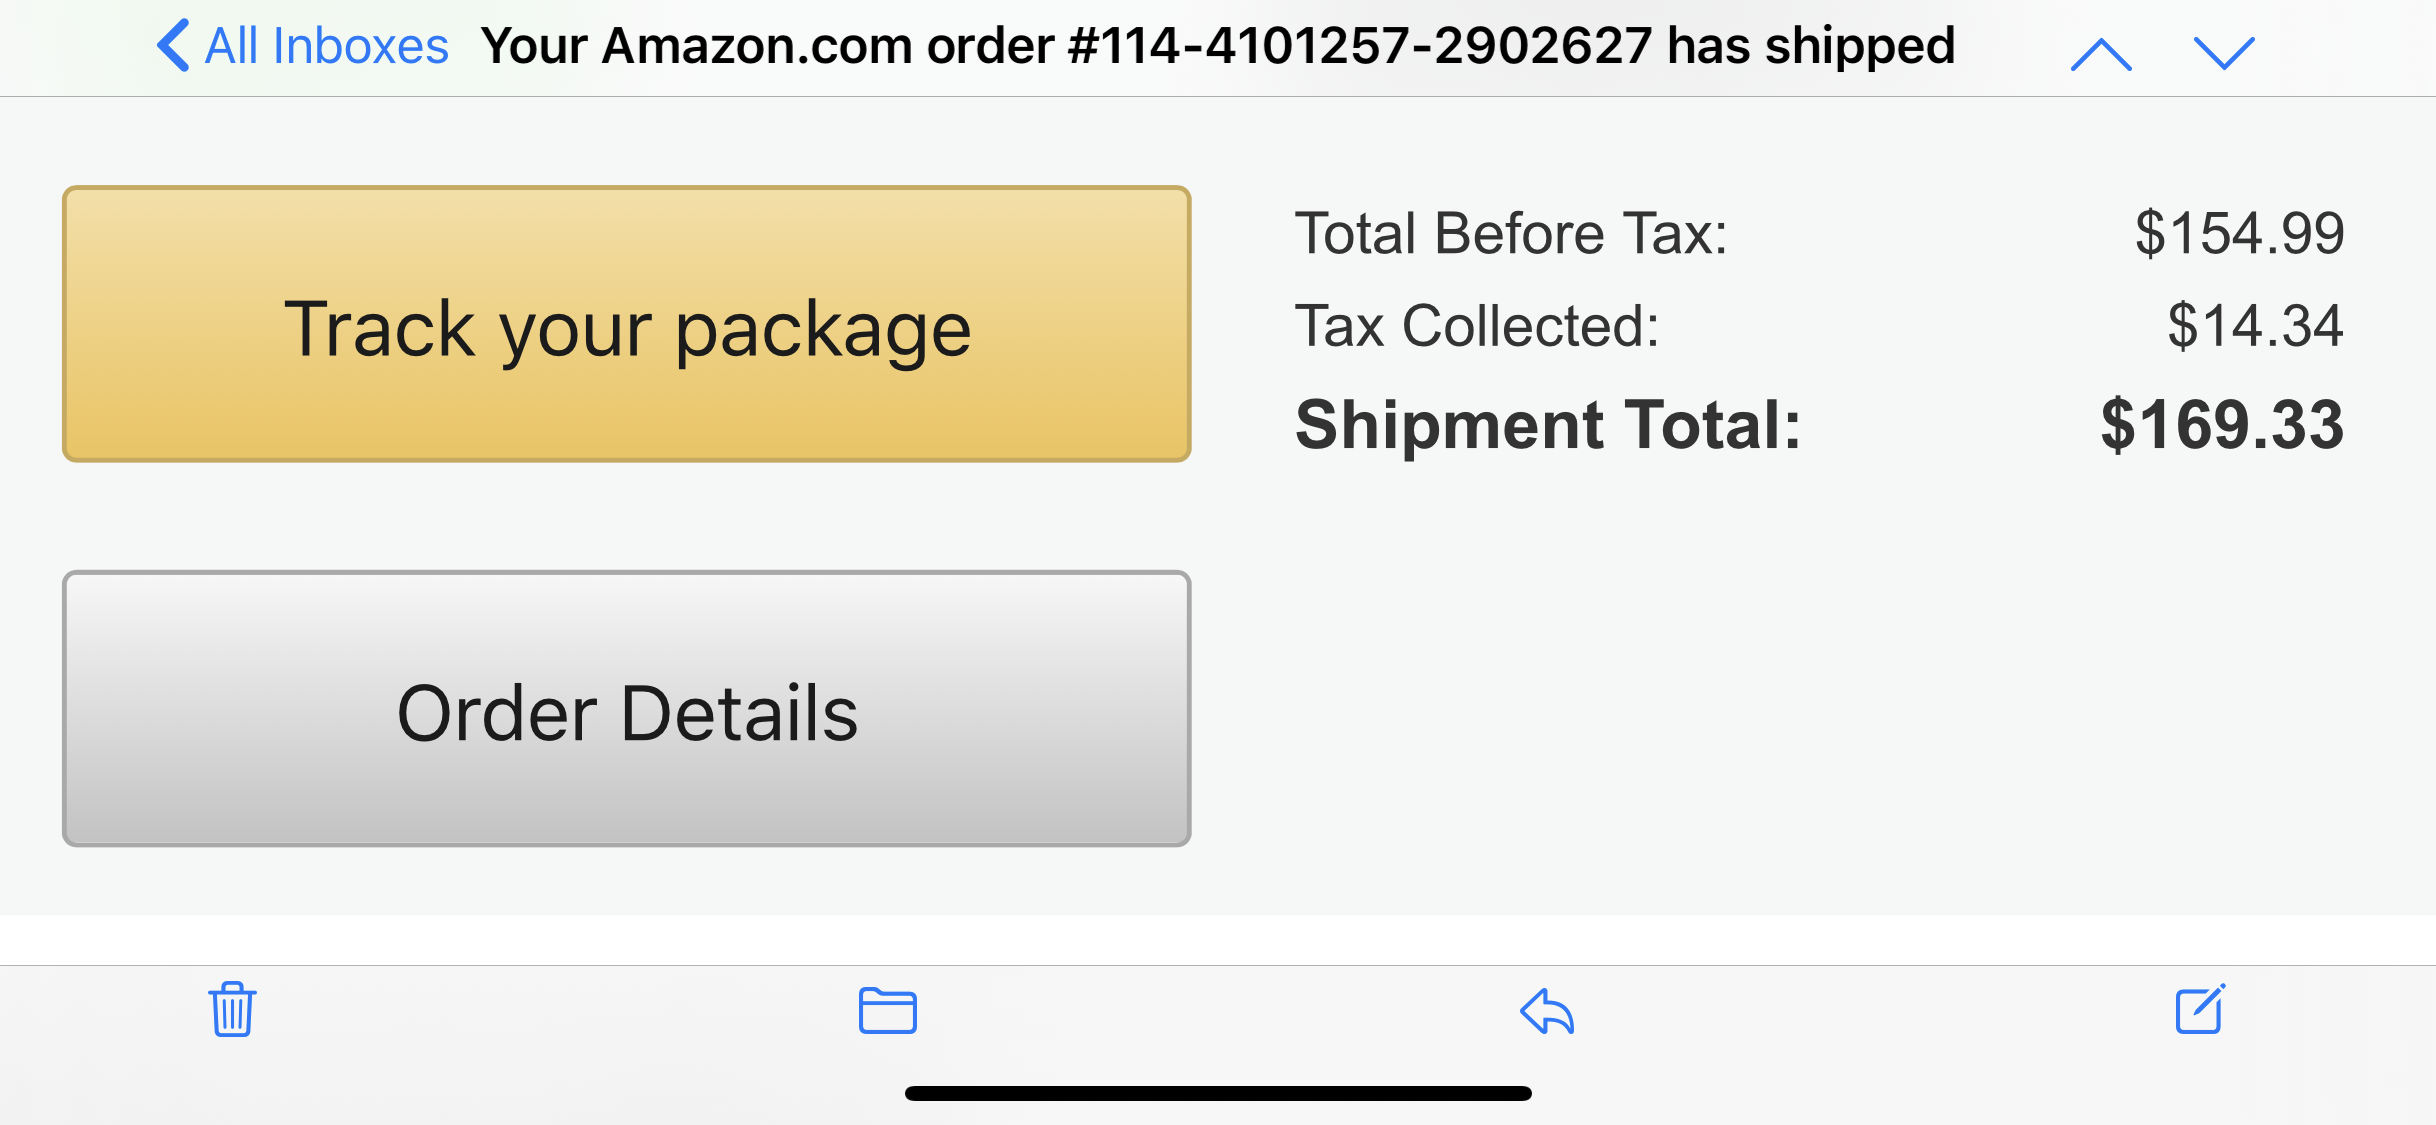Click the $169.33 shipment total amount

click(x=2222, y=425)
